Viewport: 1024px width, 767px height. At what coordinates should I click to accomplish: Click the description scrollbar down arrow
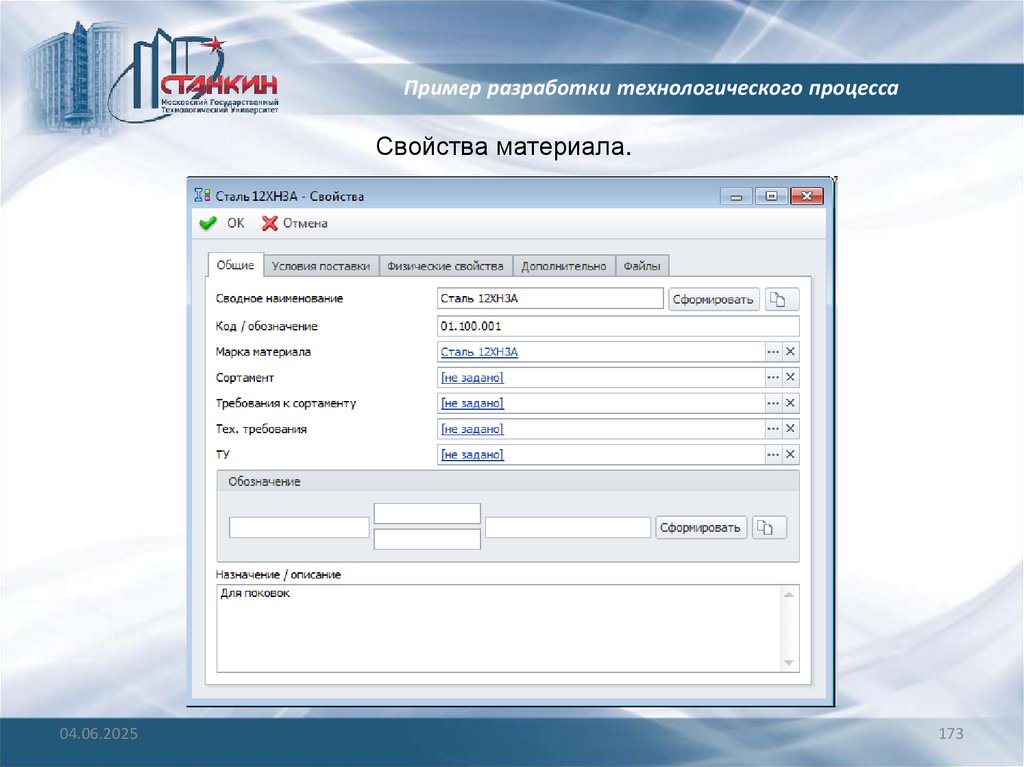point(789,662)
